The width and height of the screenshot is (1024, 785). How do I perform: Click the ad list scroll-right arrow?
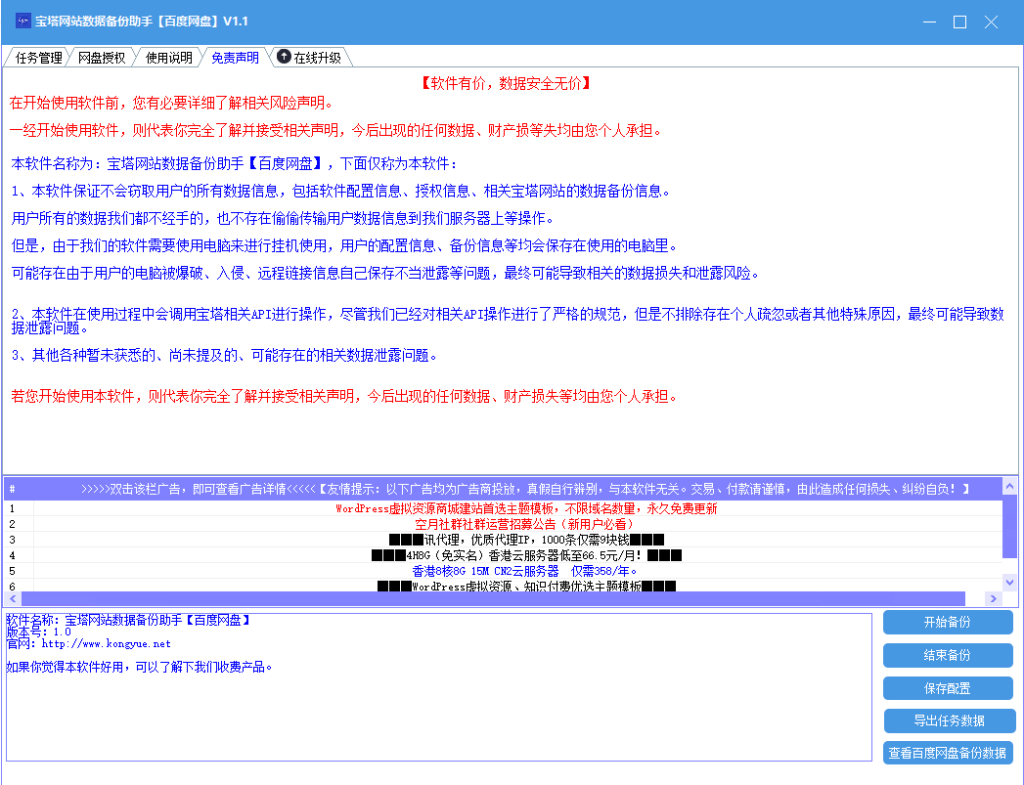pos(994,598)
